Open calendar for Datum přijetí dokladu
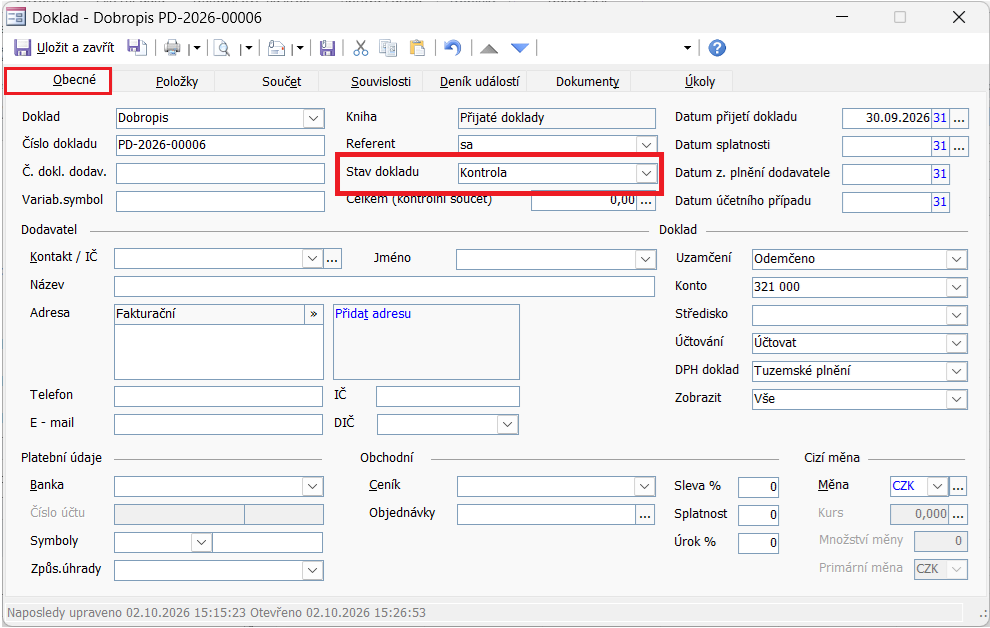Screen dimensions: 990x628 point(939,118)
